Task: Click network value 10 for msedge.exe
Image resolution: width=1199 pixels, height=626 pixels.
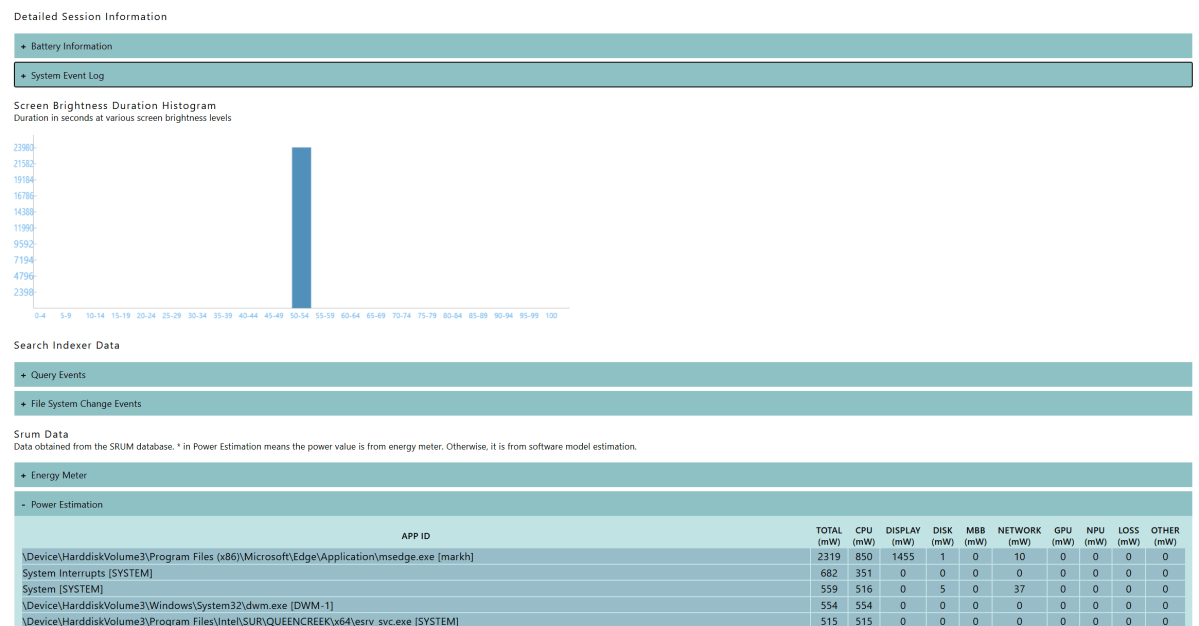Action: [1019, 556]
